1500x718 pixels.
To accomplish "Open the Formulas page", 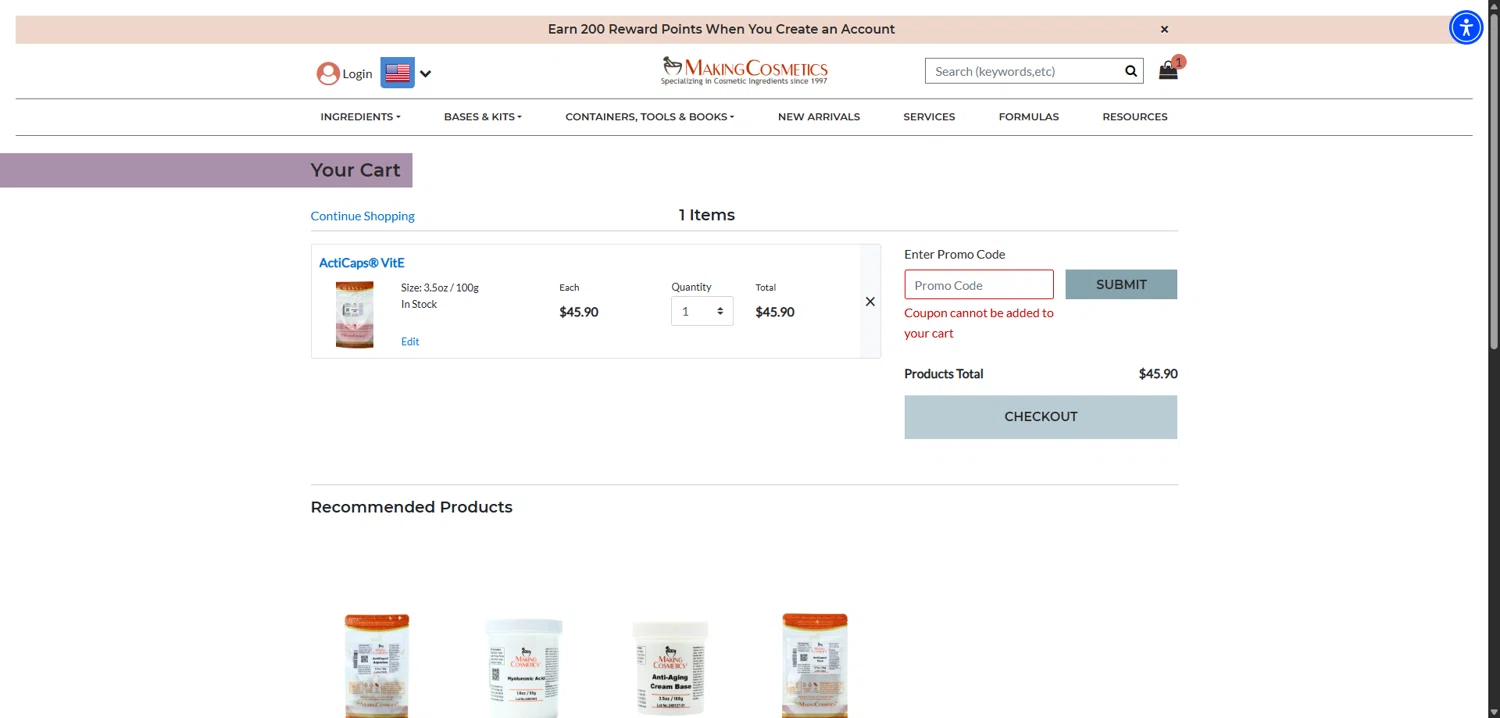I will pyautogui.click(x=1028, y=117).
